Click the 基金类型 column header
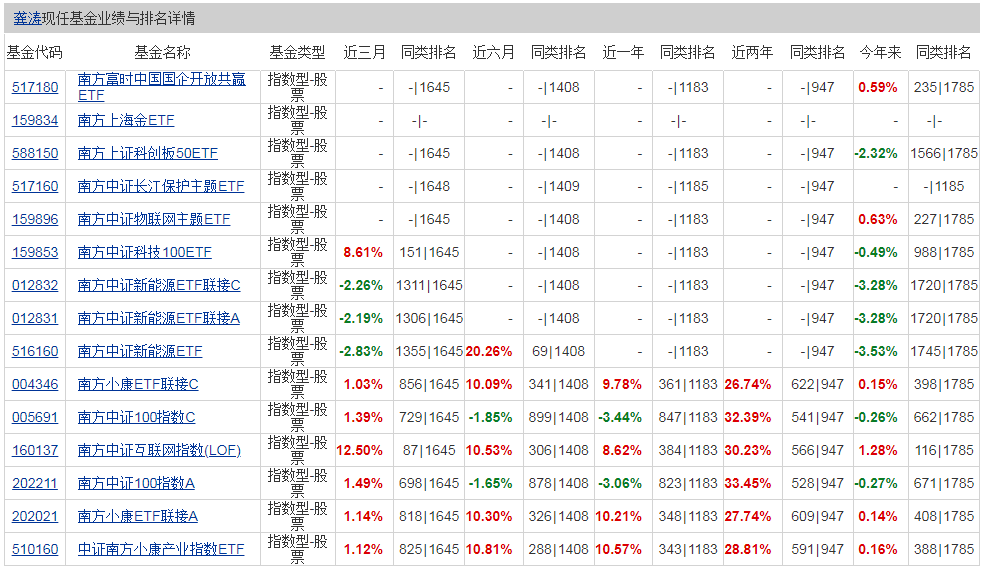Screen dimensions: 983x568 coord(297,52)
